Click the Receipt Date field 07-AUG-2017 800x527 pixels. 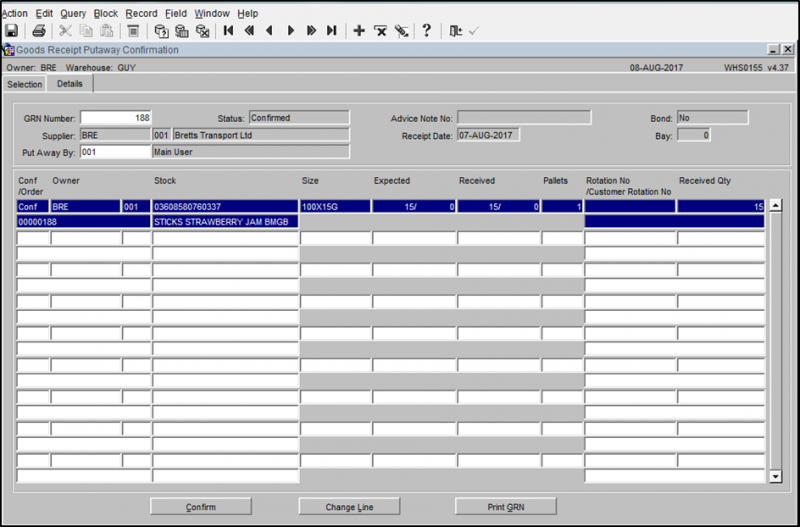tap(488, 135)
